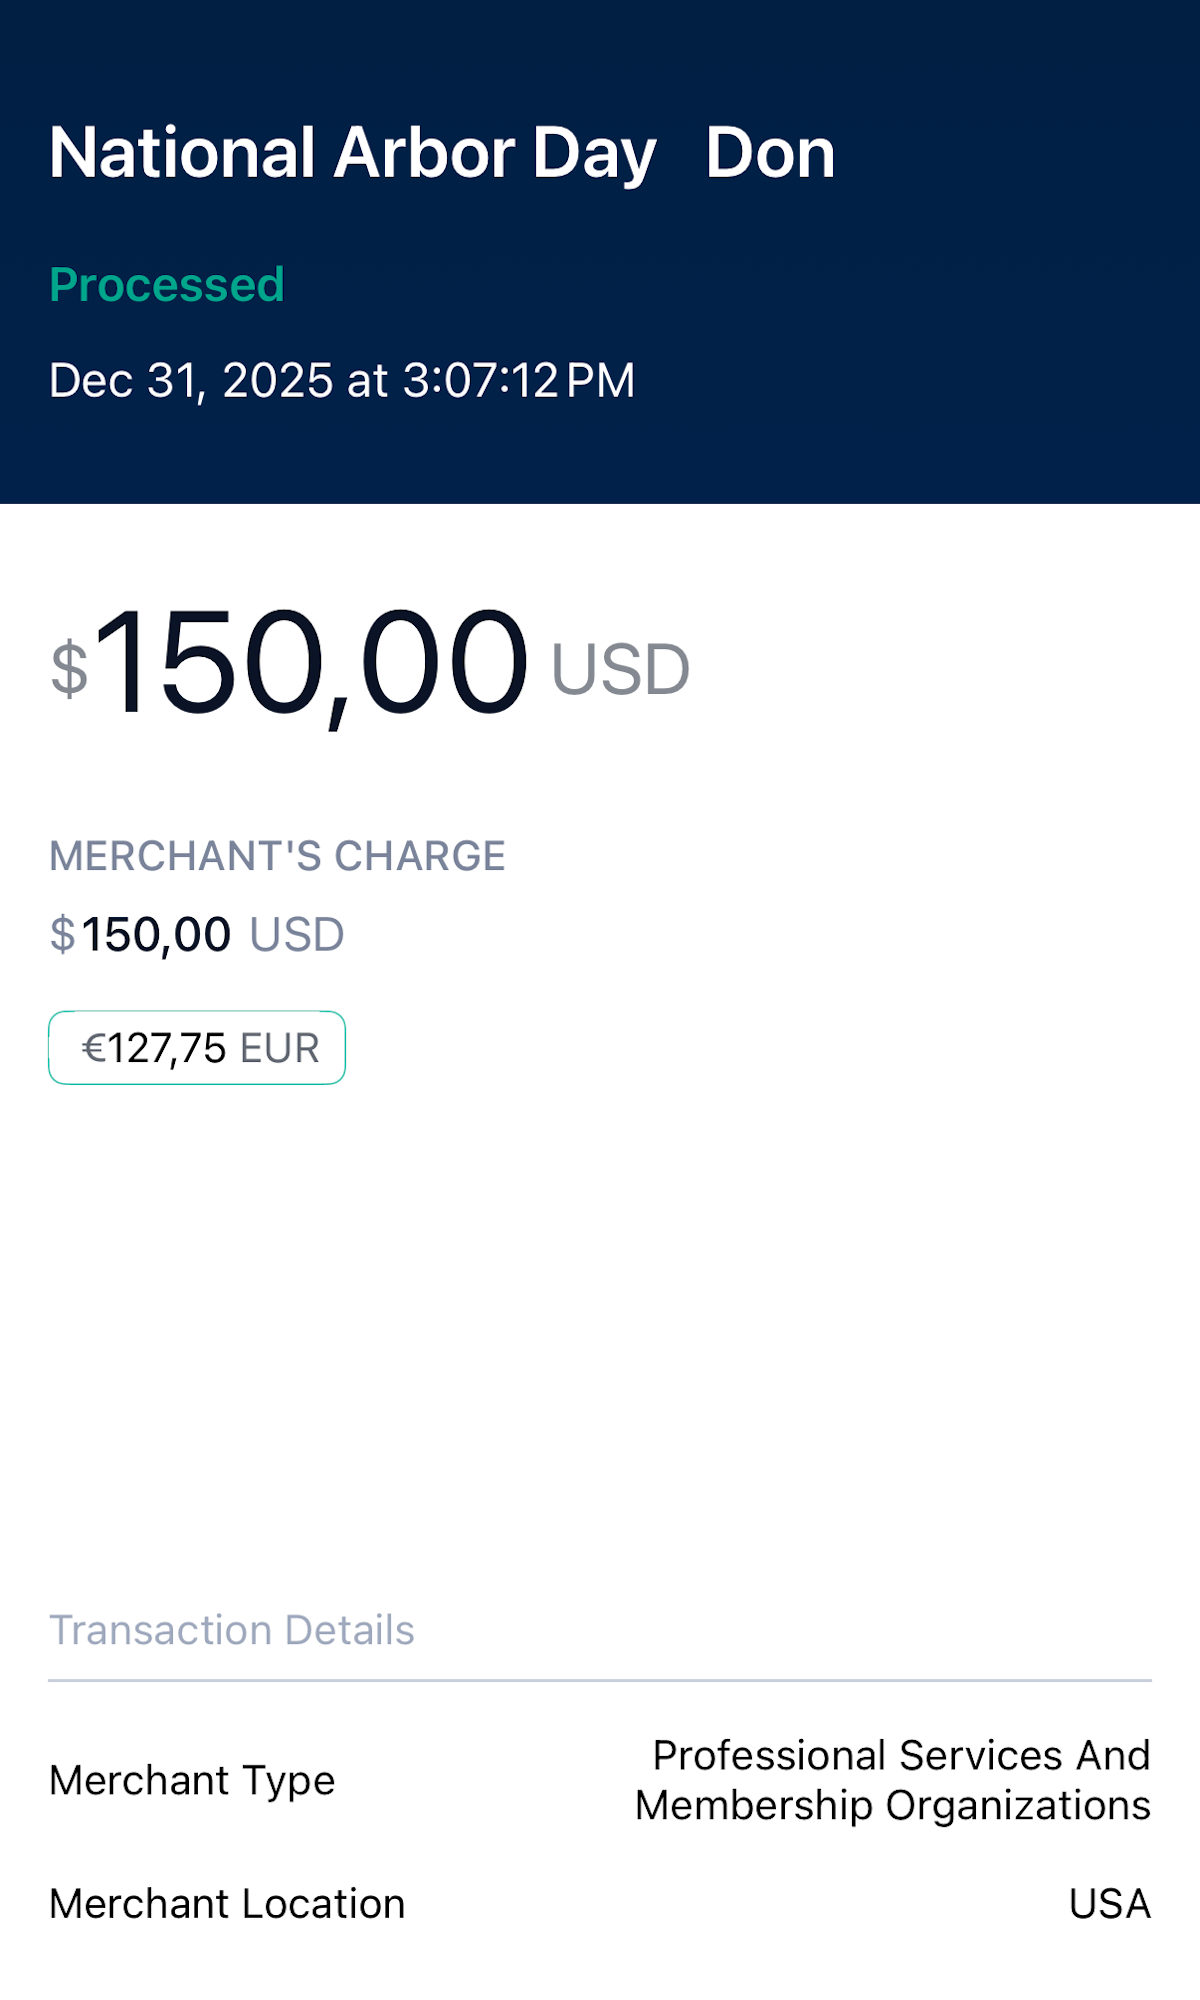Tap the small $150,00 merchant charge amount

[156, 935]
